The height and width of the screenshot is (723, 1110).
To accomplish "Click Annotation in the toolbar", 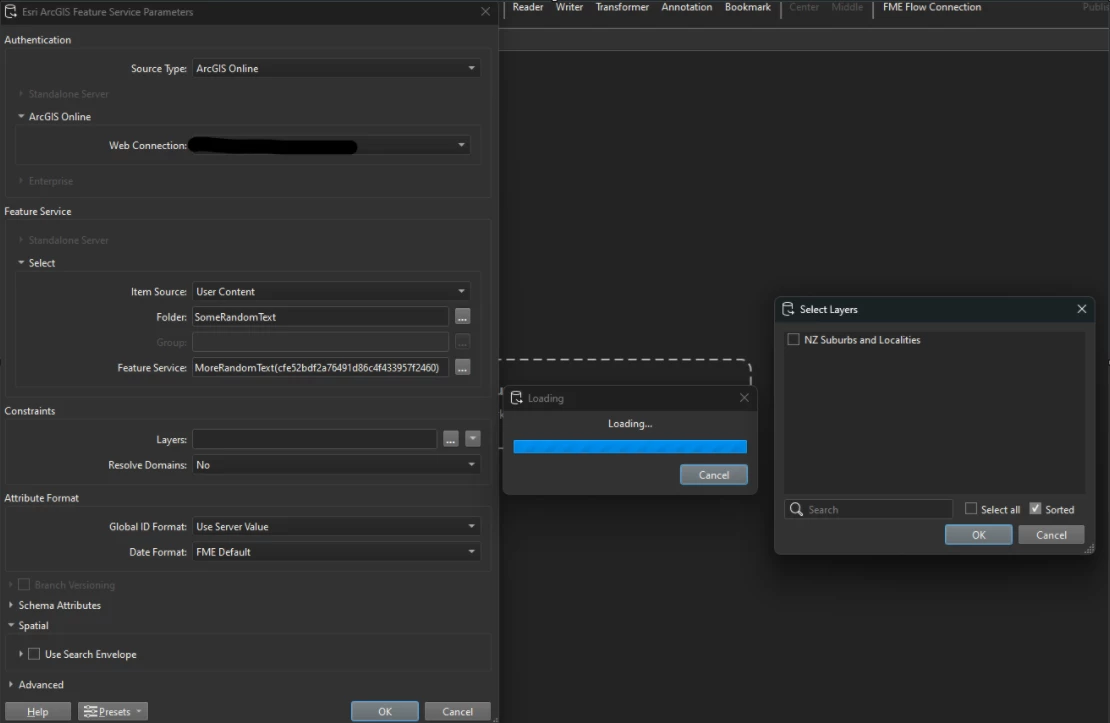I will (x=687, y=7).
